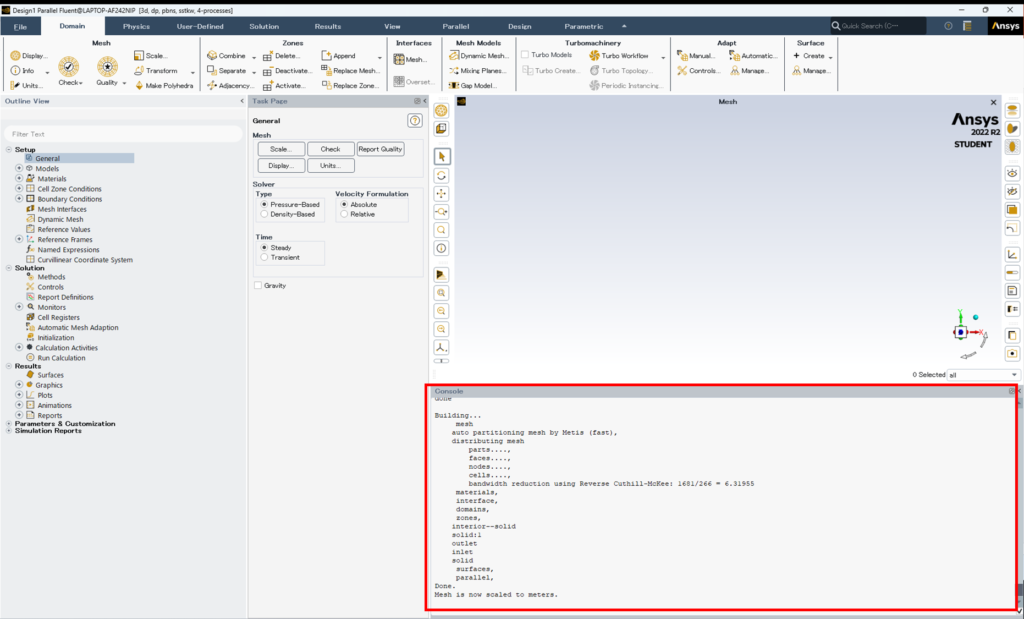
Task: Open Dynamic Mesh model tool
Action: 479,56
